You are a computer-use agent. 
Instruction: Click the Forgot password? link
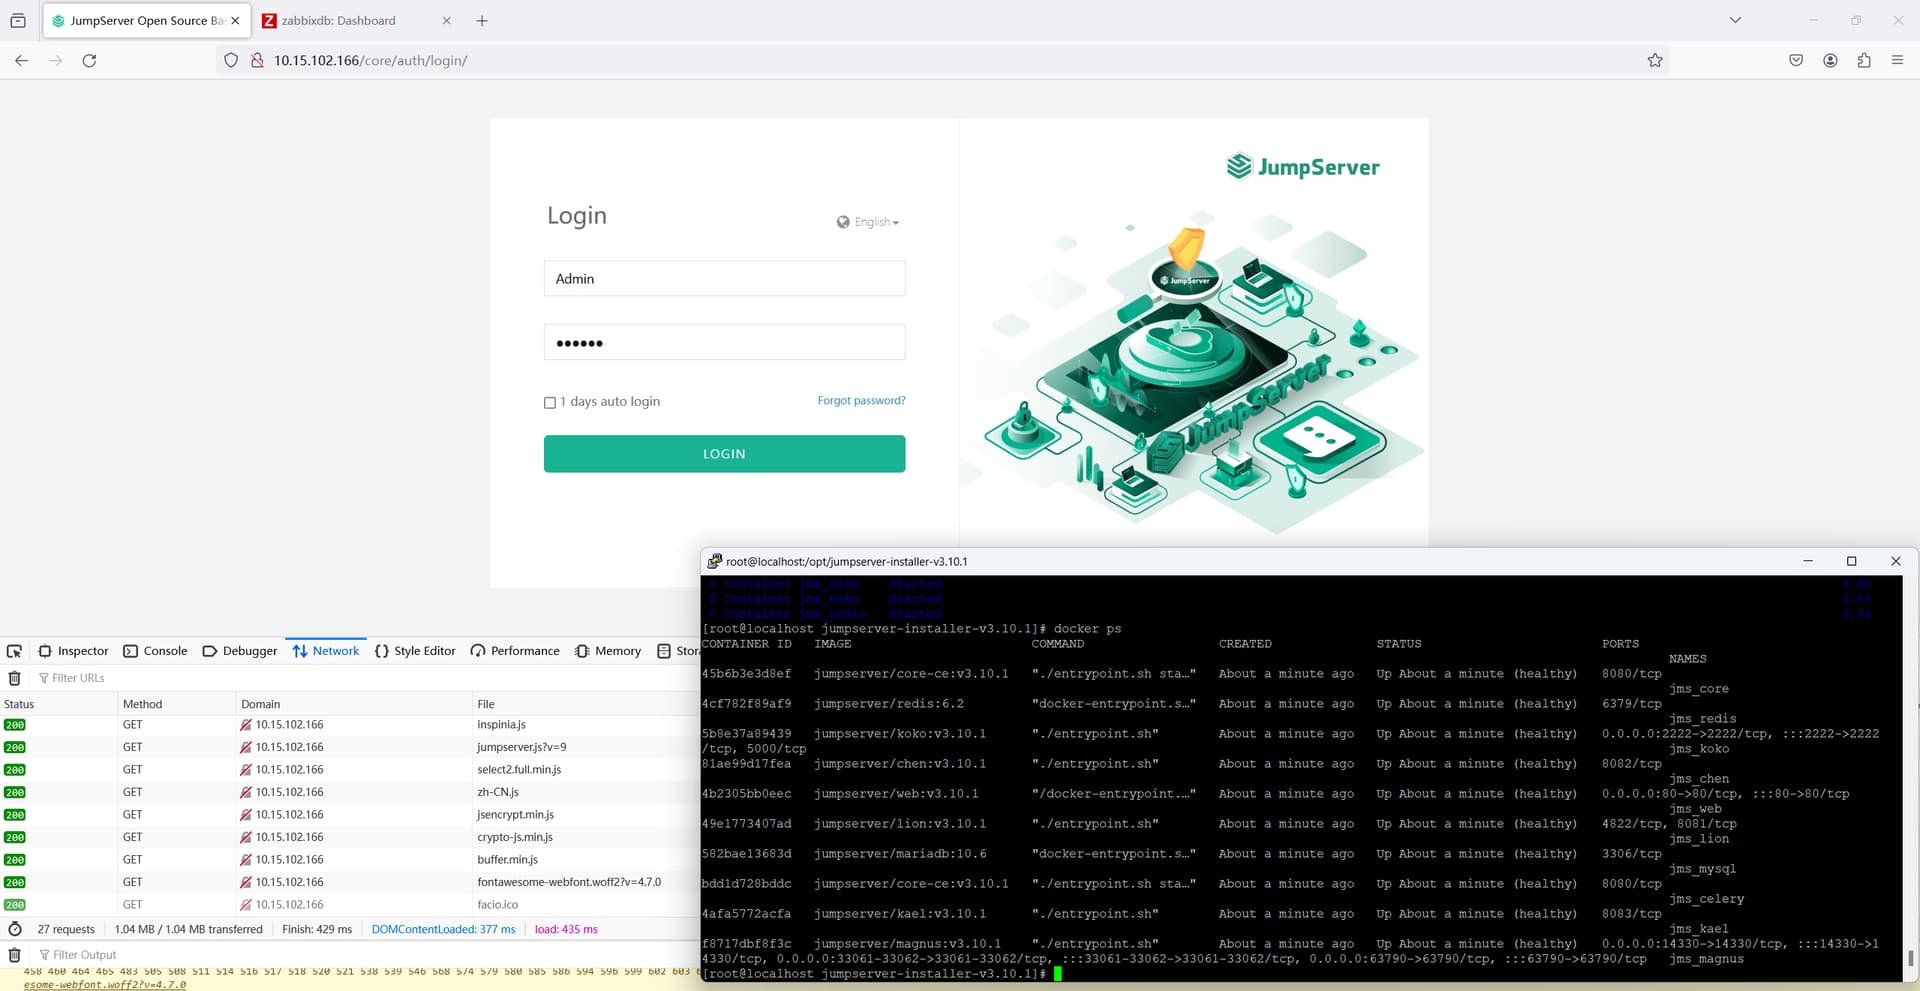[861, 401]
